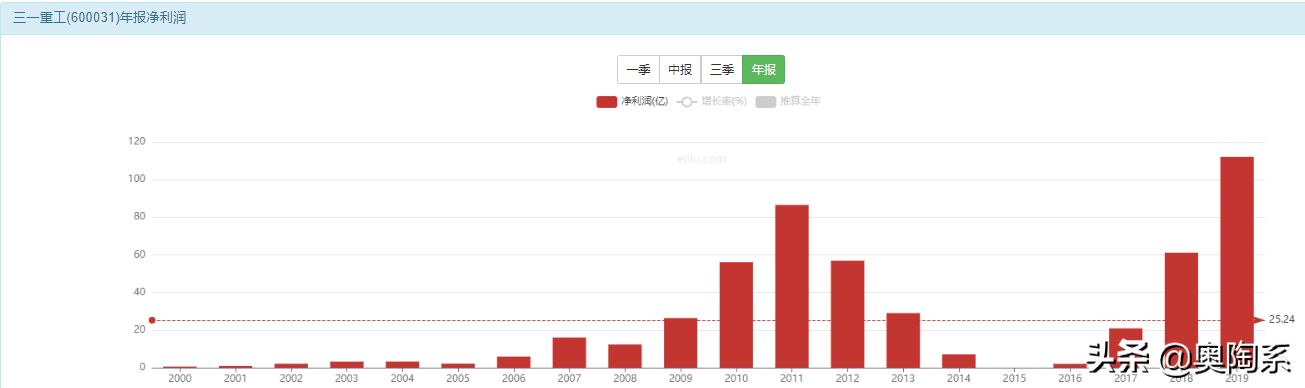
Task: Toggle the gray 推算全年 legend swatch
Action: 766,102
